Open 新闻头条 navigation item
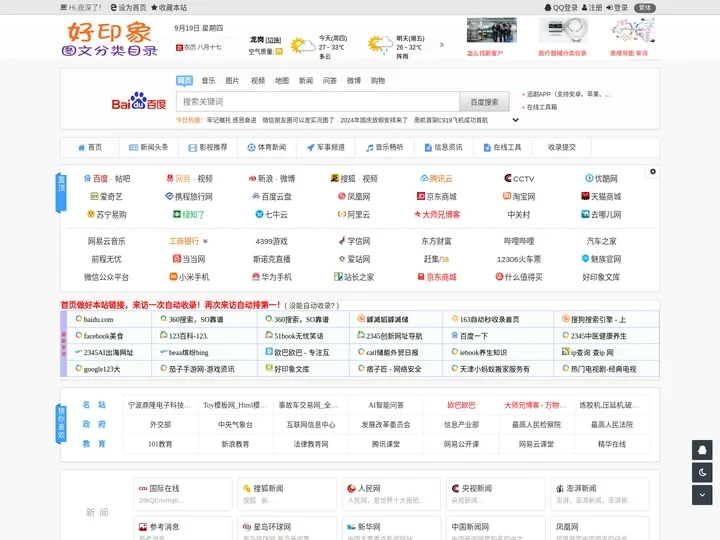The height and width of the screenshot is (540, 720). pyautogui.click(x=149, y=147)
